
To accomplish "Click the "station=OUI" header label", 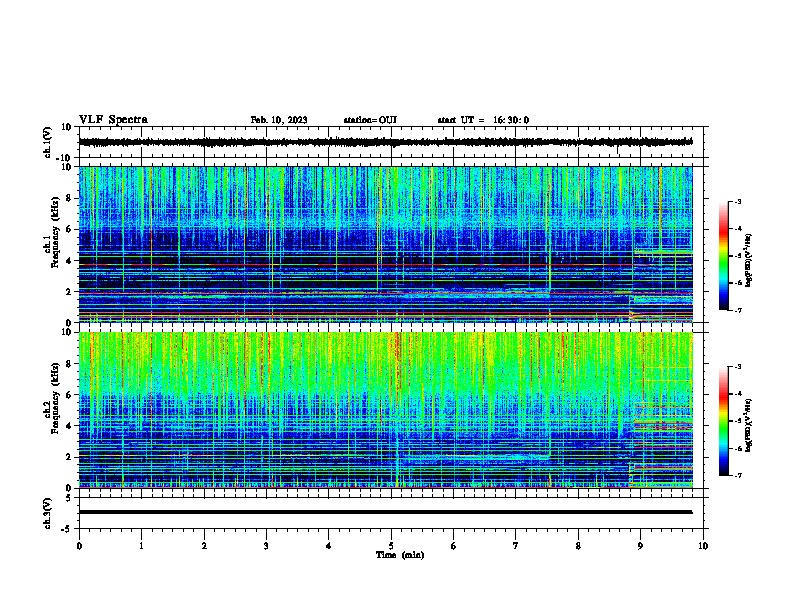I will coord(370,120).
